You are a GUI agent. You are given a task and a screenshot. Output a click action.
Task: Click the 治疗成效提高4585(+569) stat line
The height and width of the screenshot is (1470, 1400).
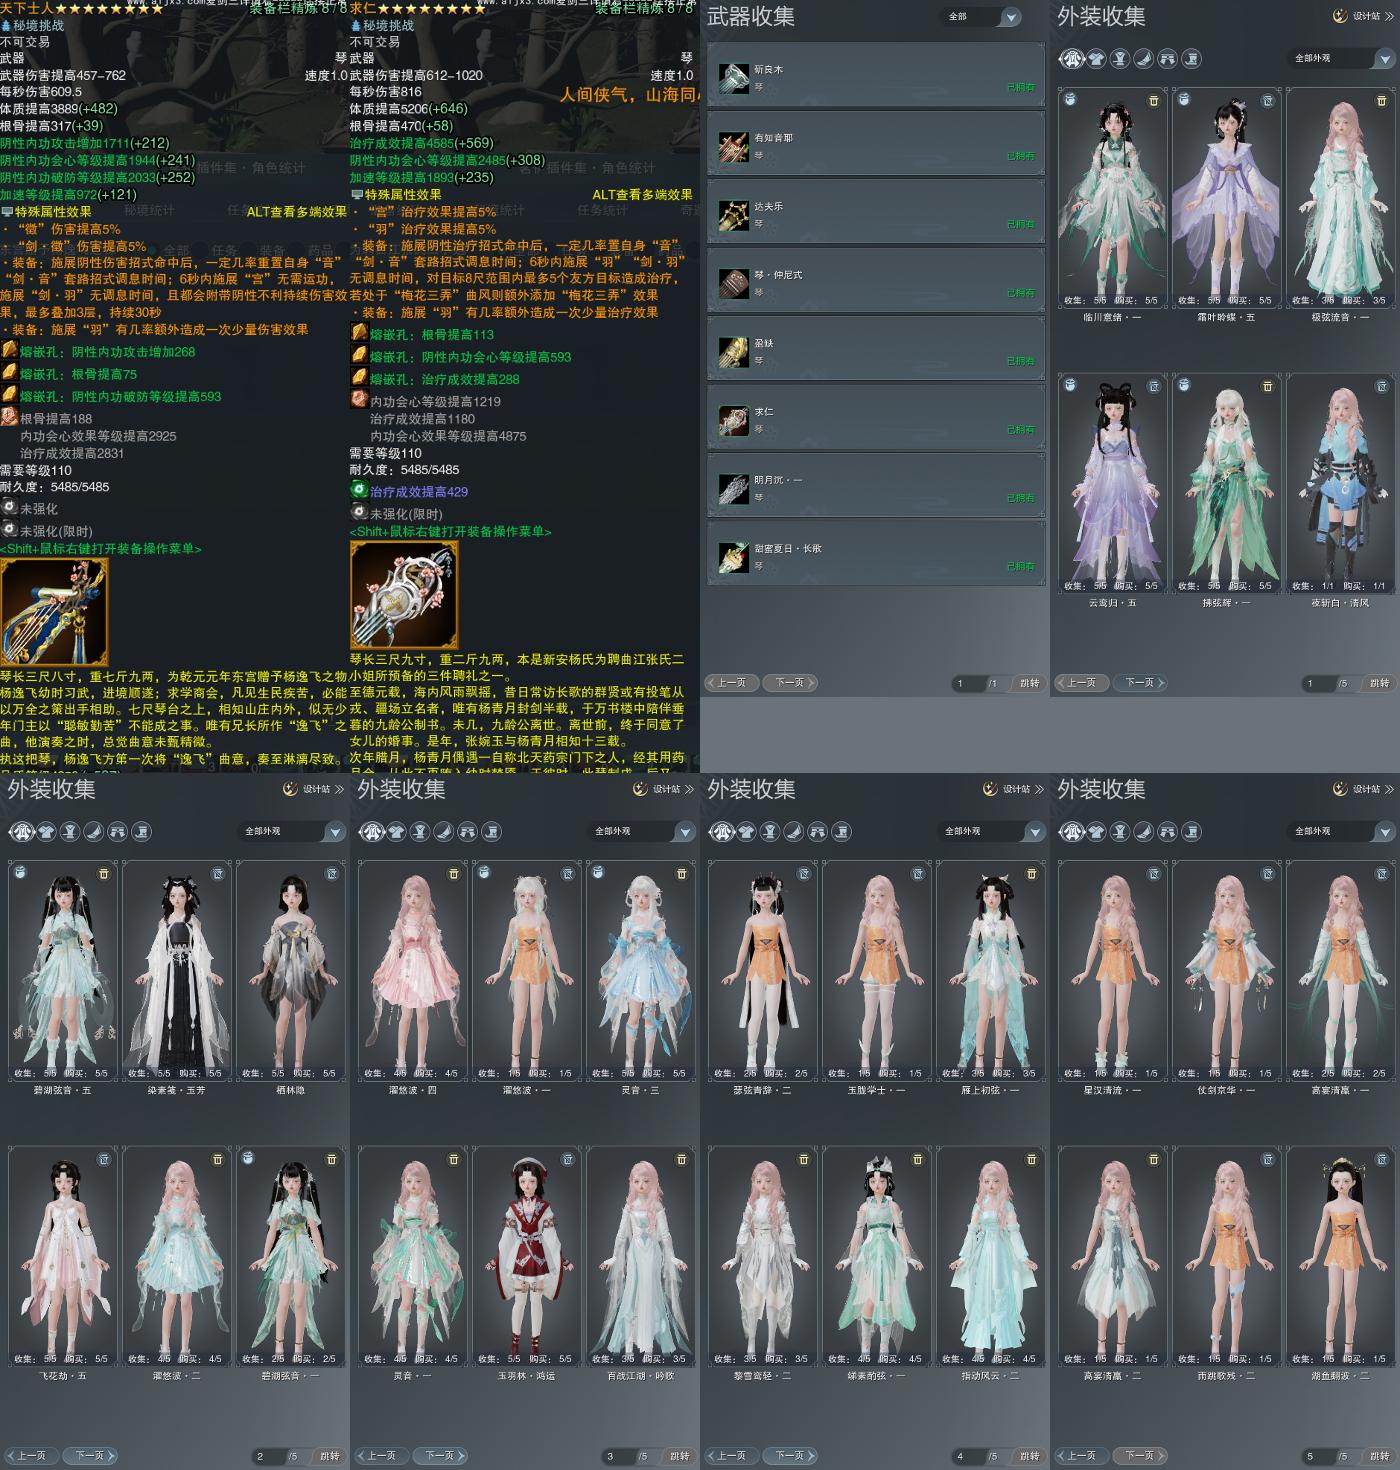click(421, 143)
